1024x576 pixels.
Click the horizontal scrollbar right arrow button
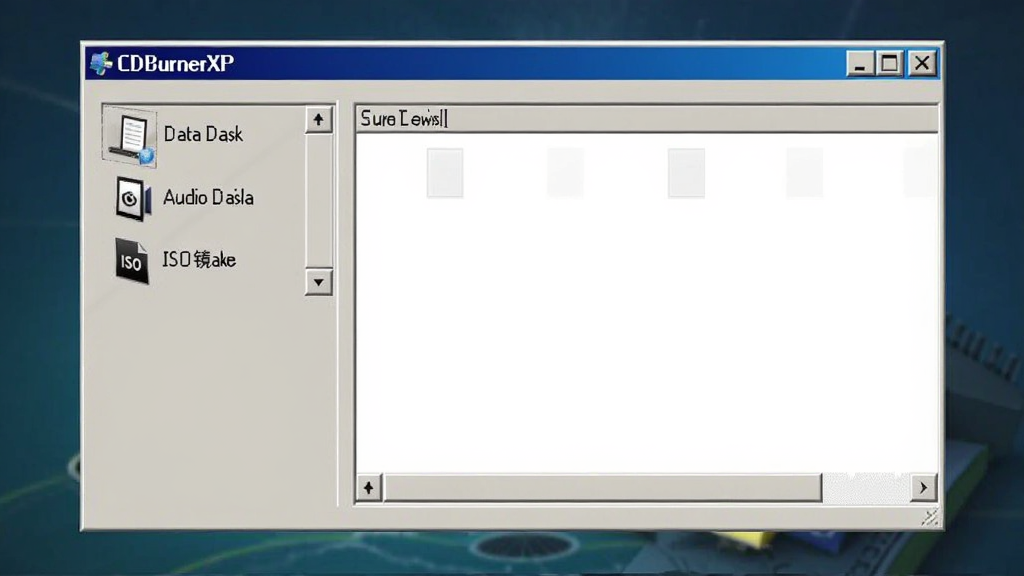923,487
